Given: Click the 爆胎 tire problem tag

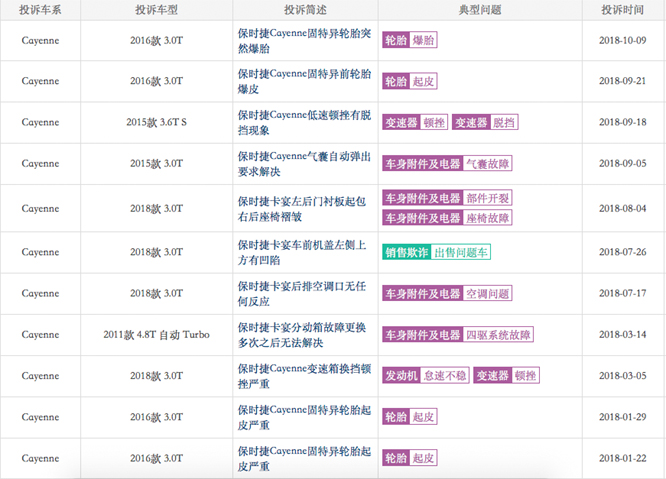Looking at the screenshot, I should click(x=424, y=40).
